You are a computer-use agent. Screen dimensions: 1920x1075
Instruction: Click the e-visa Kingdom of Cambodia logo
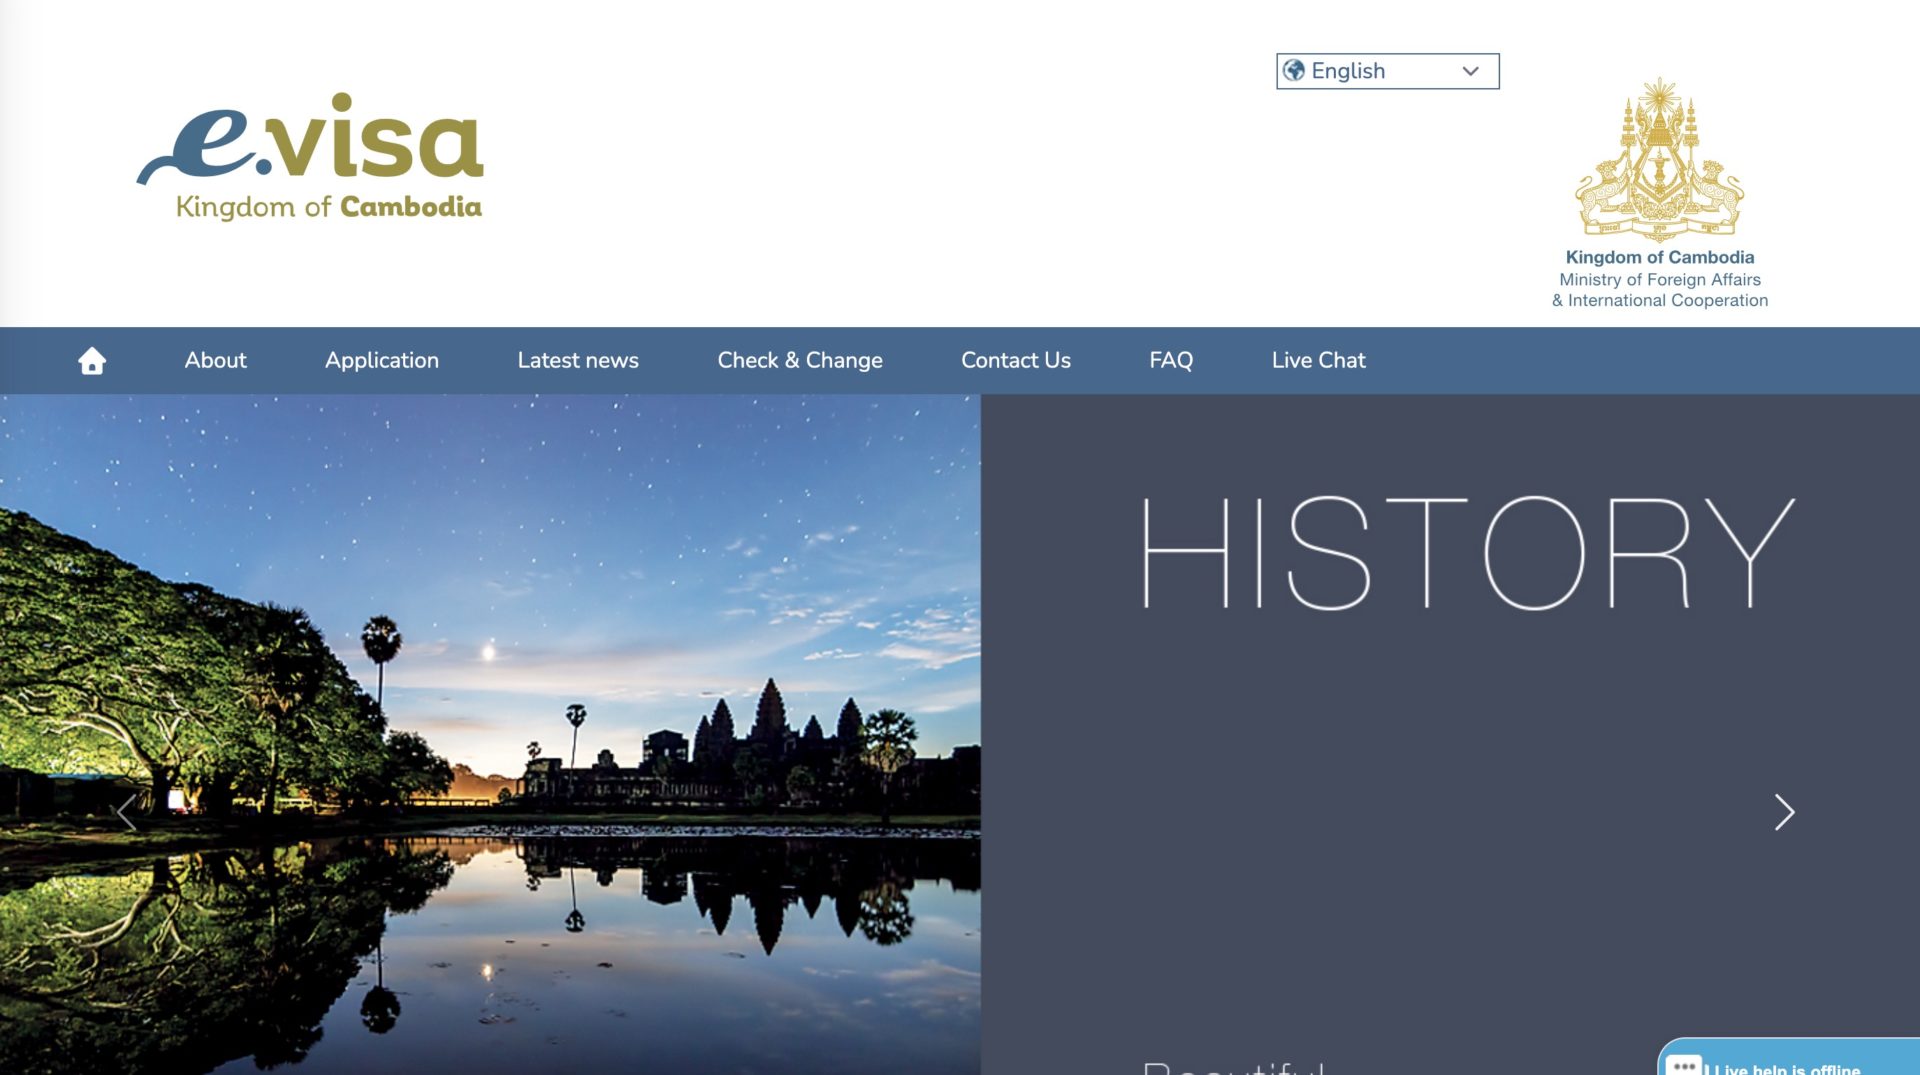[x=310, y=157]
